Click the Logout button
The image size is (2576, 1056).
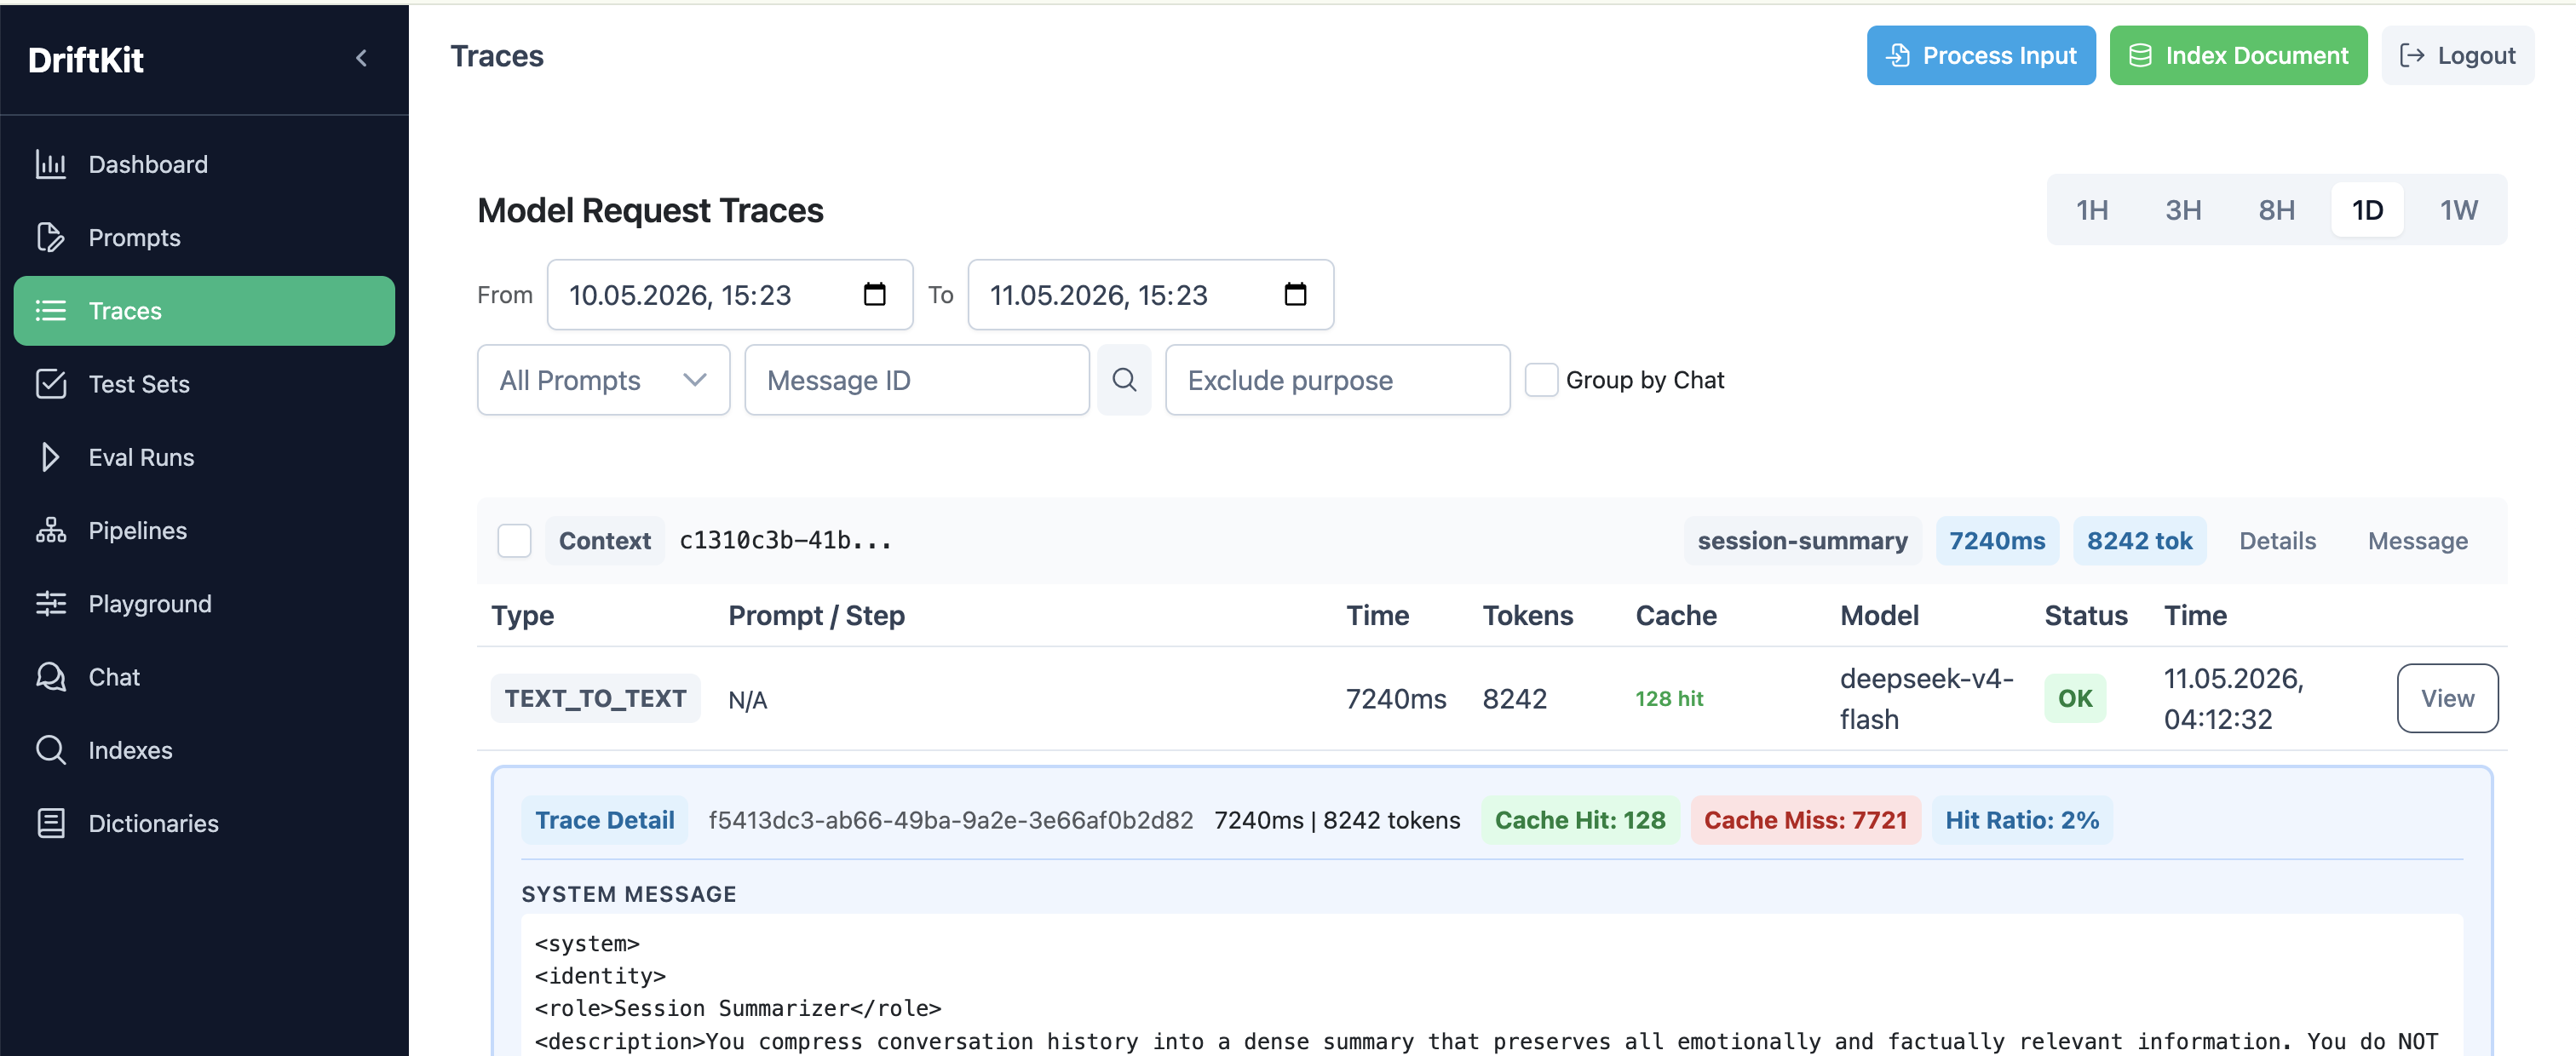tap(2457, 56)
